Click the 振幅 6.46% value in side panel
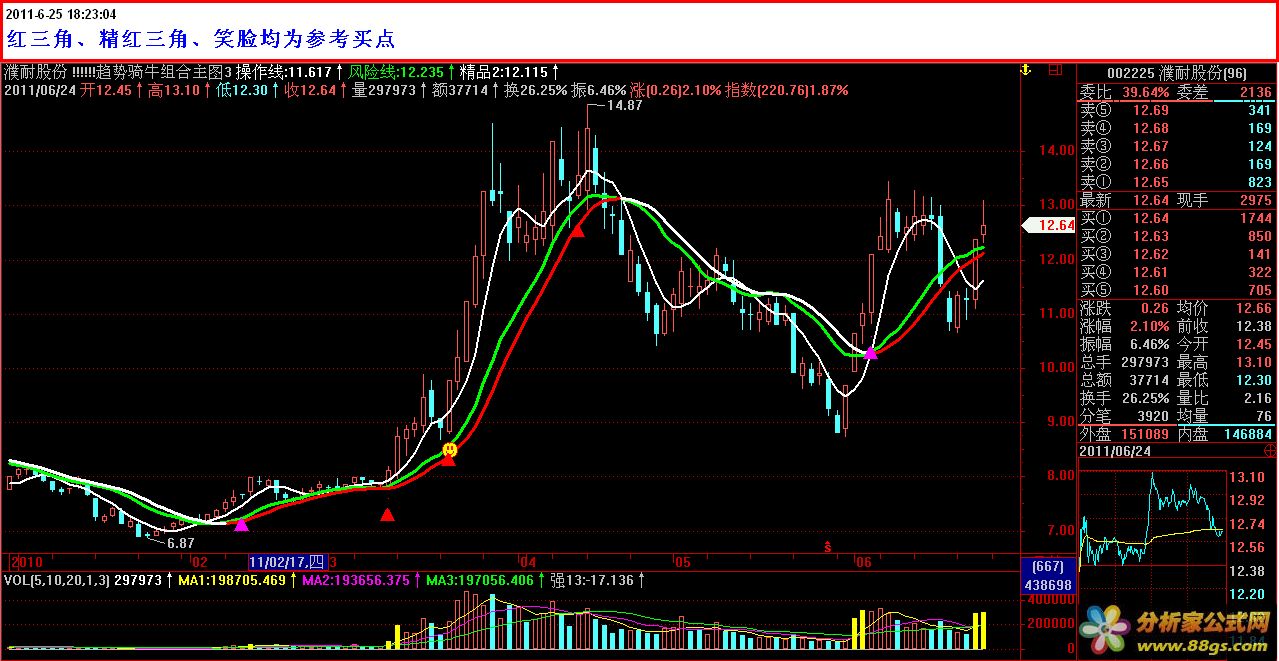This screenshot has height=661, width=1279. click(x=1150, y=344)
